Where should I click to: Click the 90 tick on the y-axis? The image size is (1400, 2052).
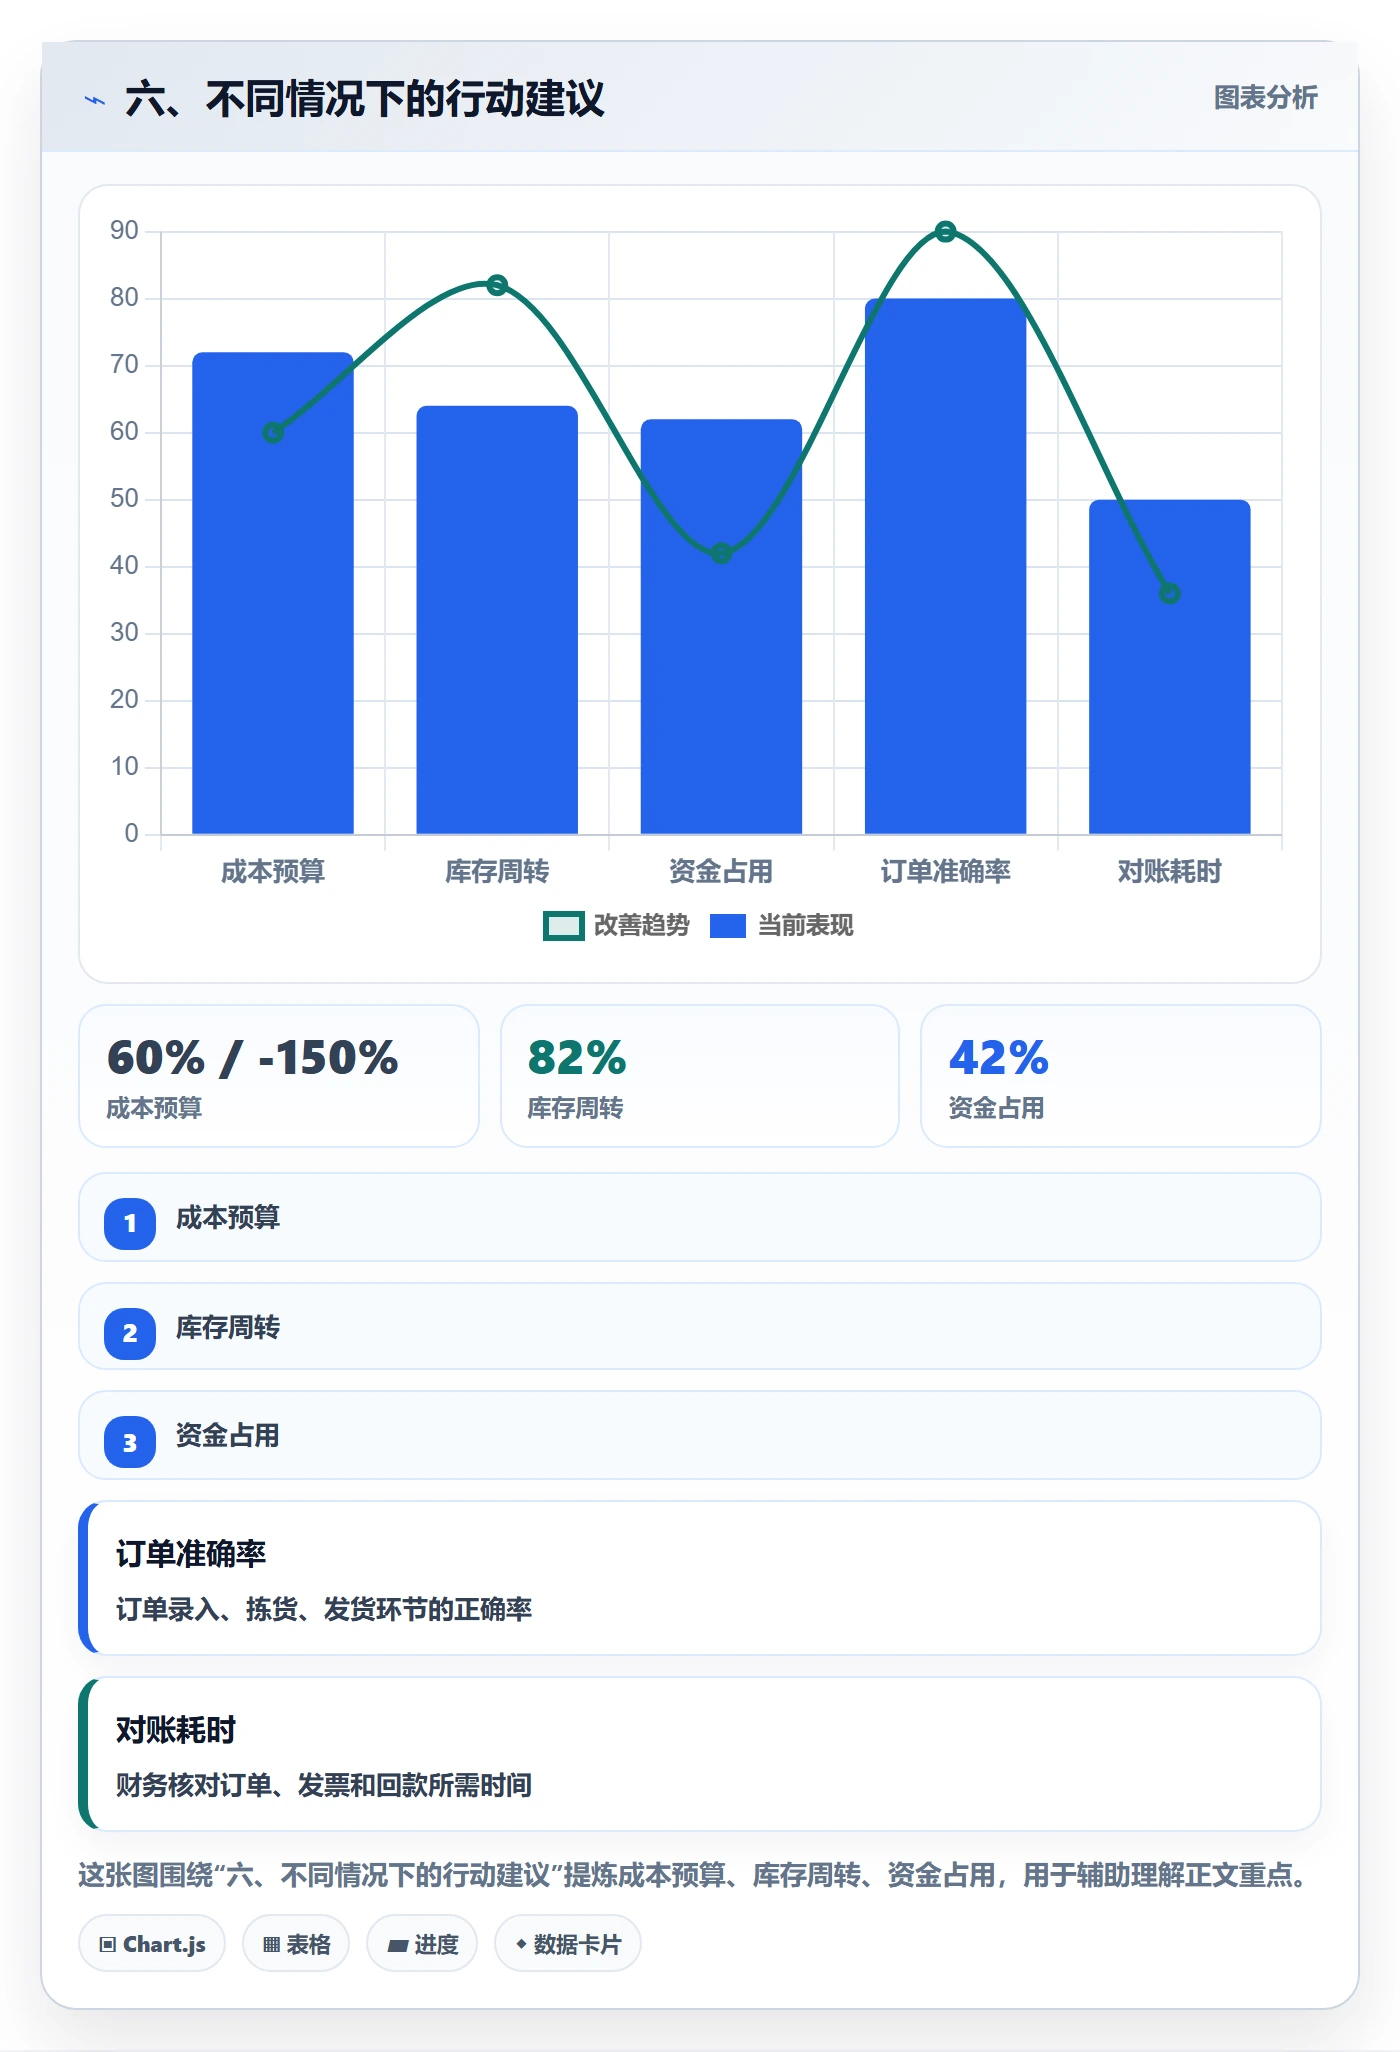(x=124, y=231)
